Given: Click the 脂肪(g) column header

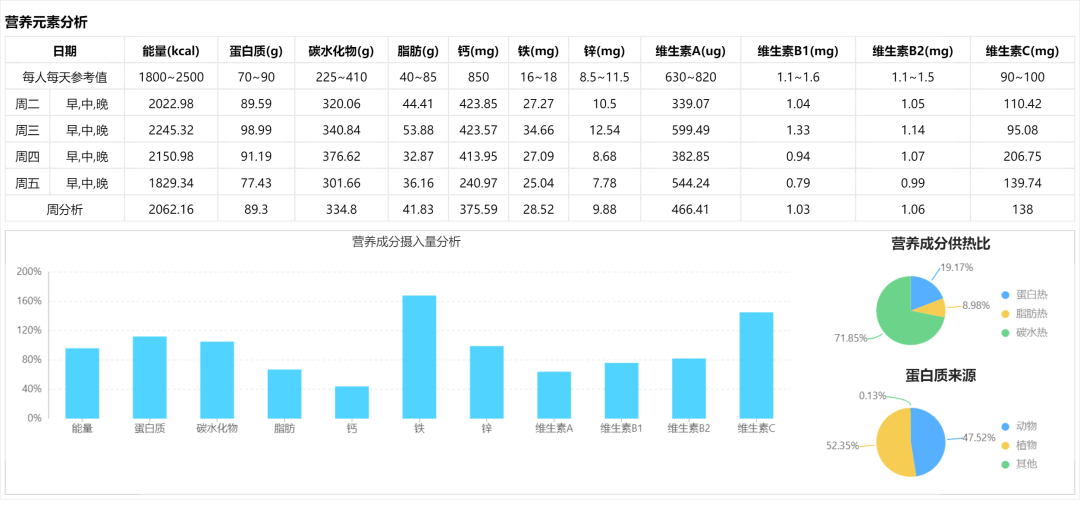Looking at the screenshot, I should tap(418, 50).
